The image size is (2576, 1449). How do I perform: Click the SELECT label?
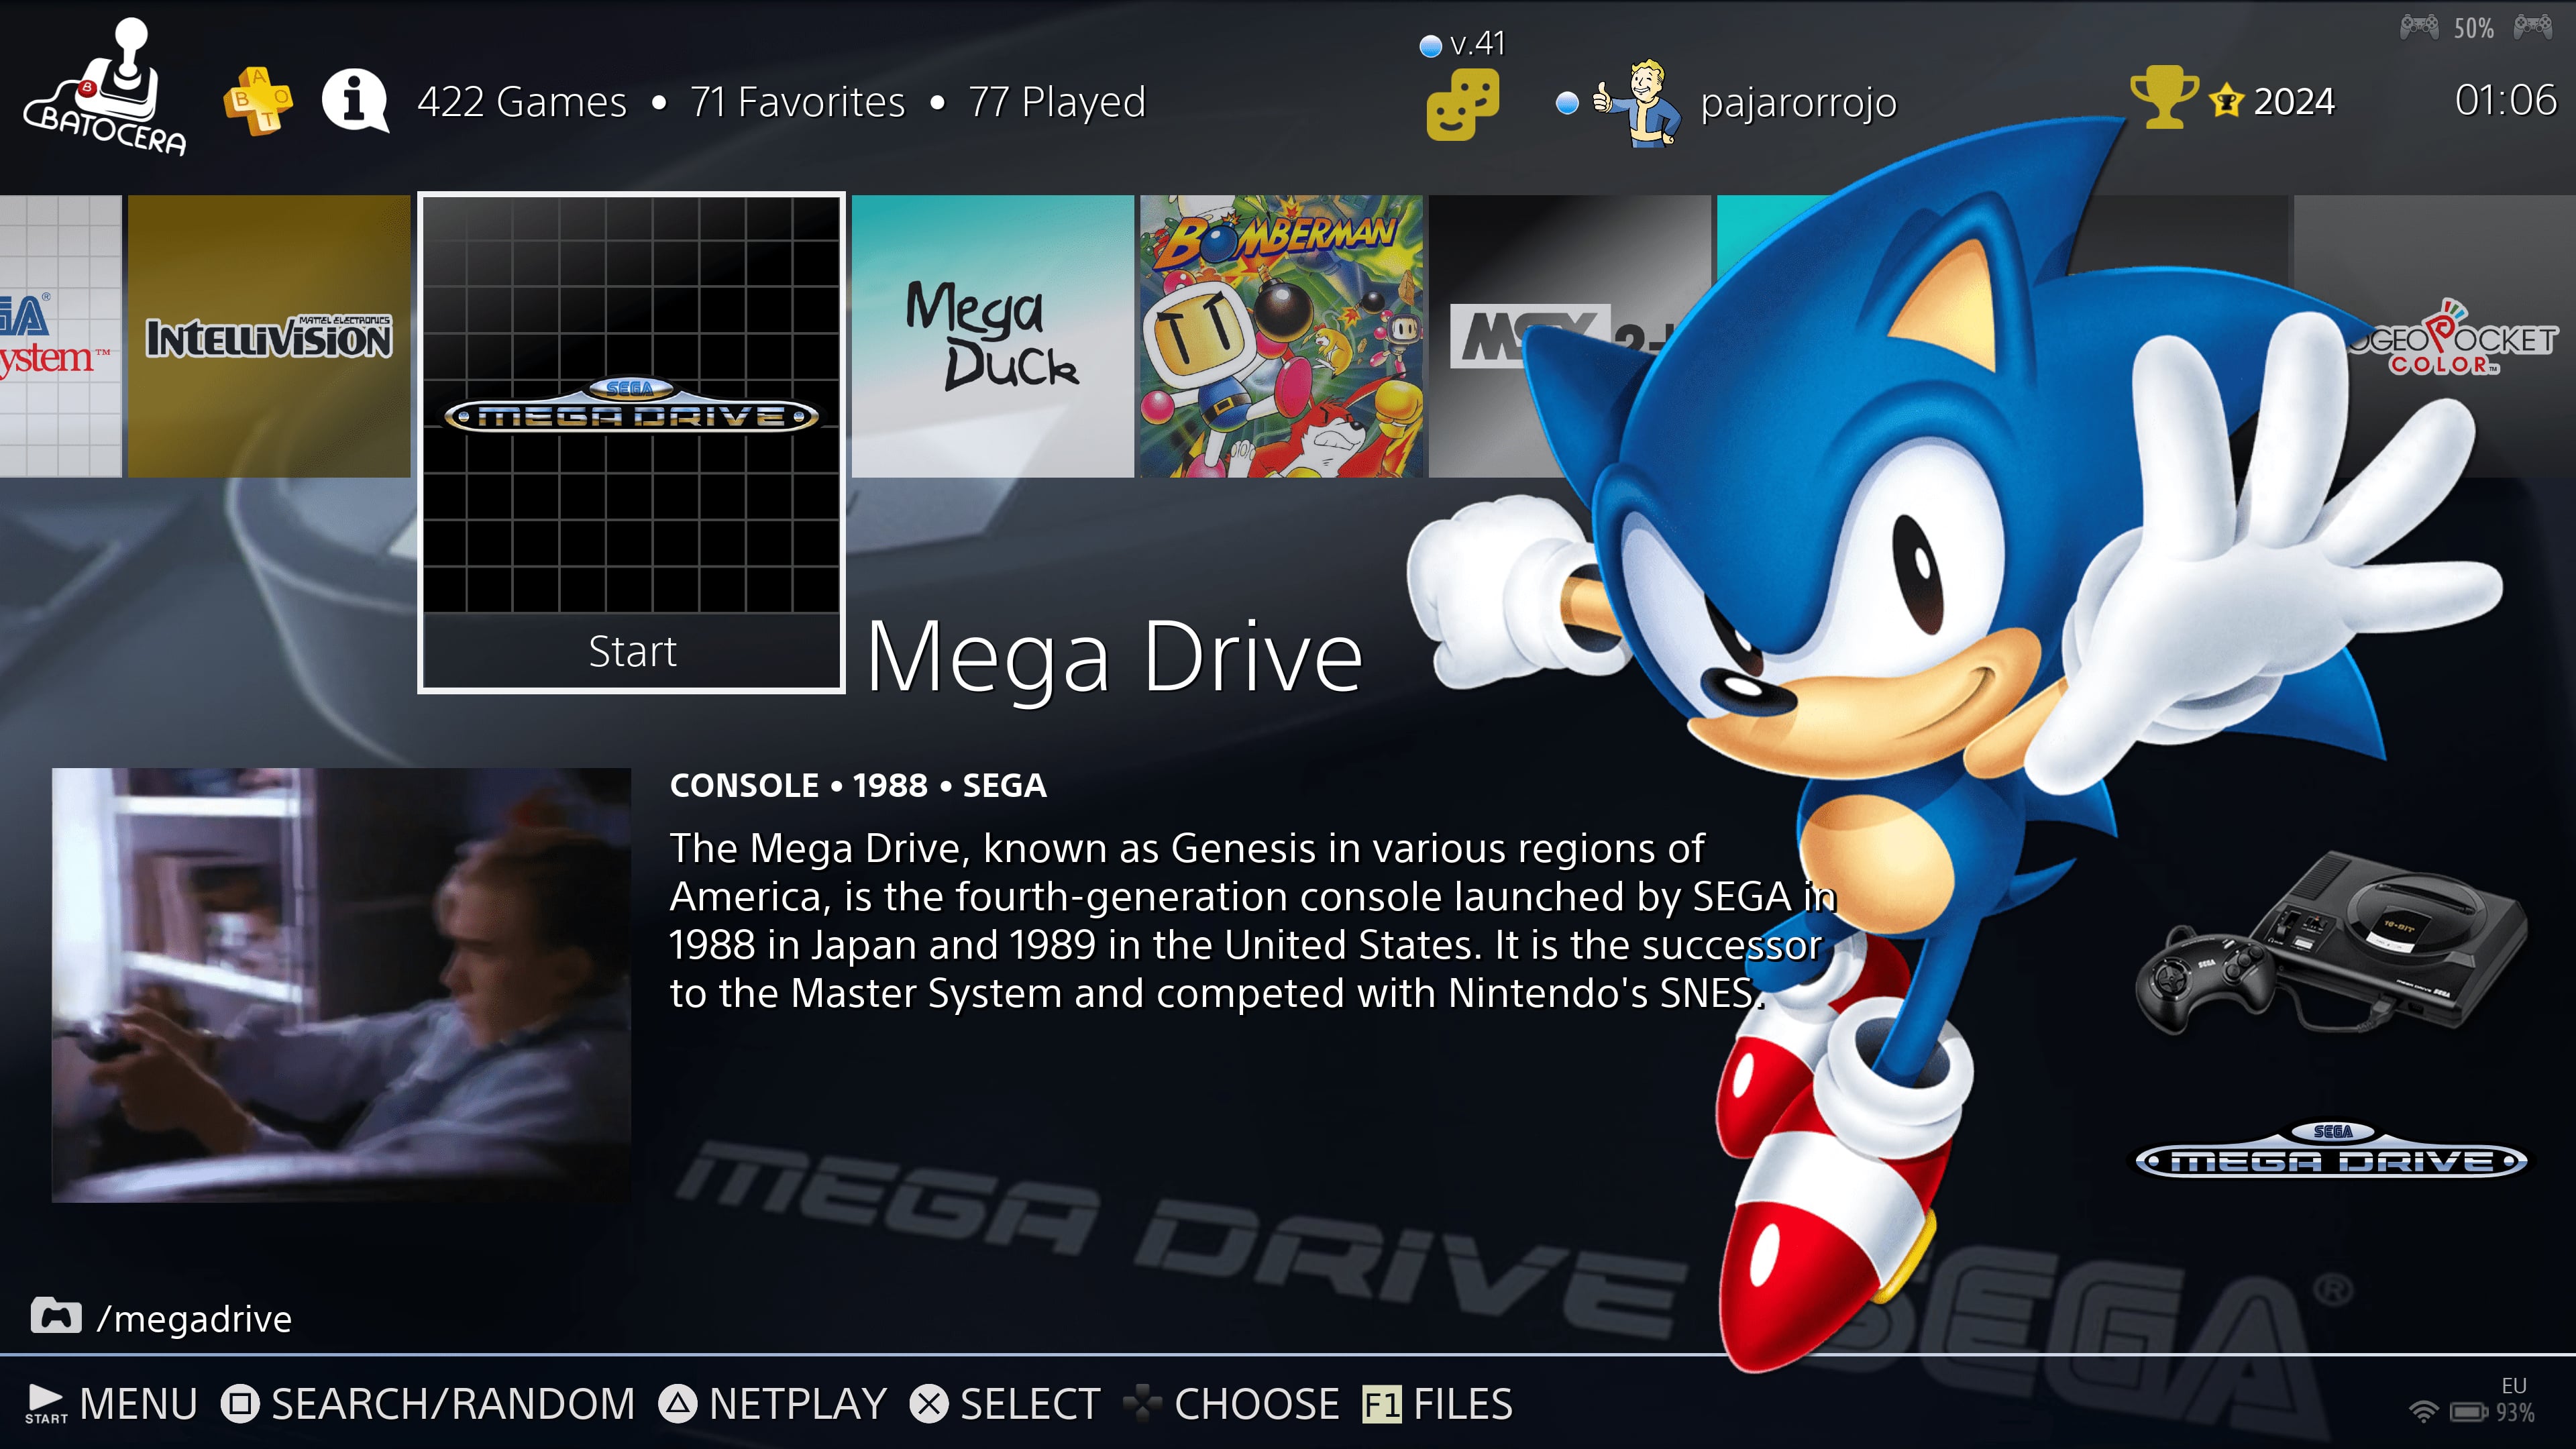1030,1404
